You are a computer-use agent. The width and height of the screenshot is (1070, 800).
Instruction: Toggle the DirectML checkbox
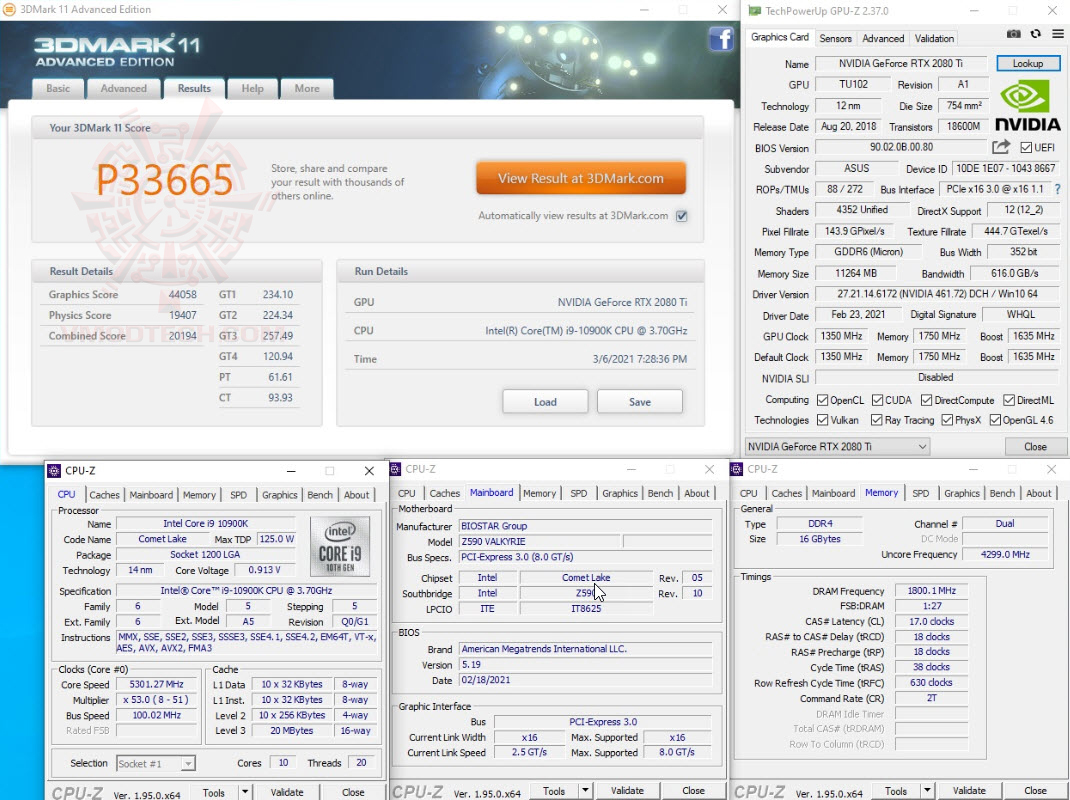1009,400
